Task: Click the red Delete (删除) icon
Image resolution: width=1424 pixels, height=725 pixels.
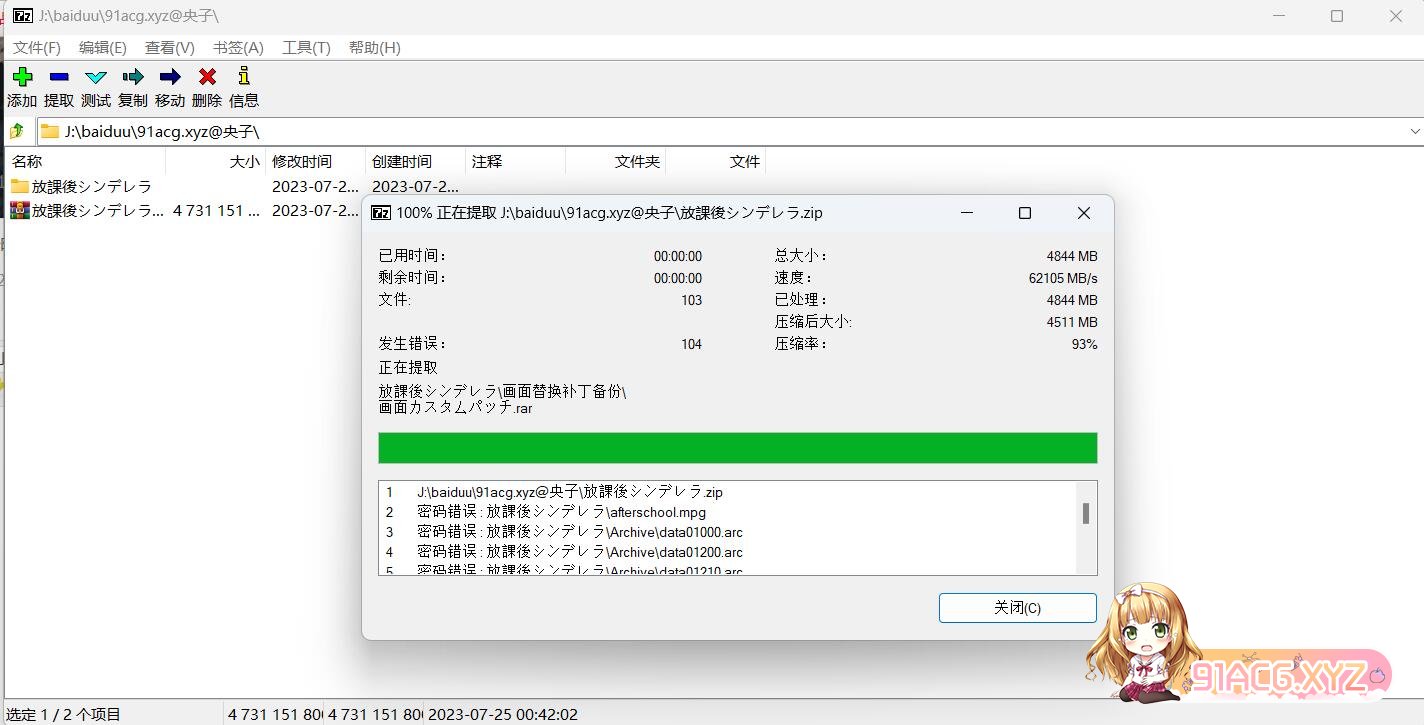Action: (207, 77)
